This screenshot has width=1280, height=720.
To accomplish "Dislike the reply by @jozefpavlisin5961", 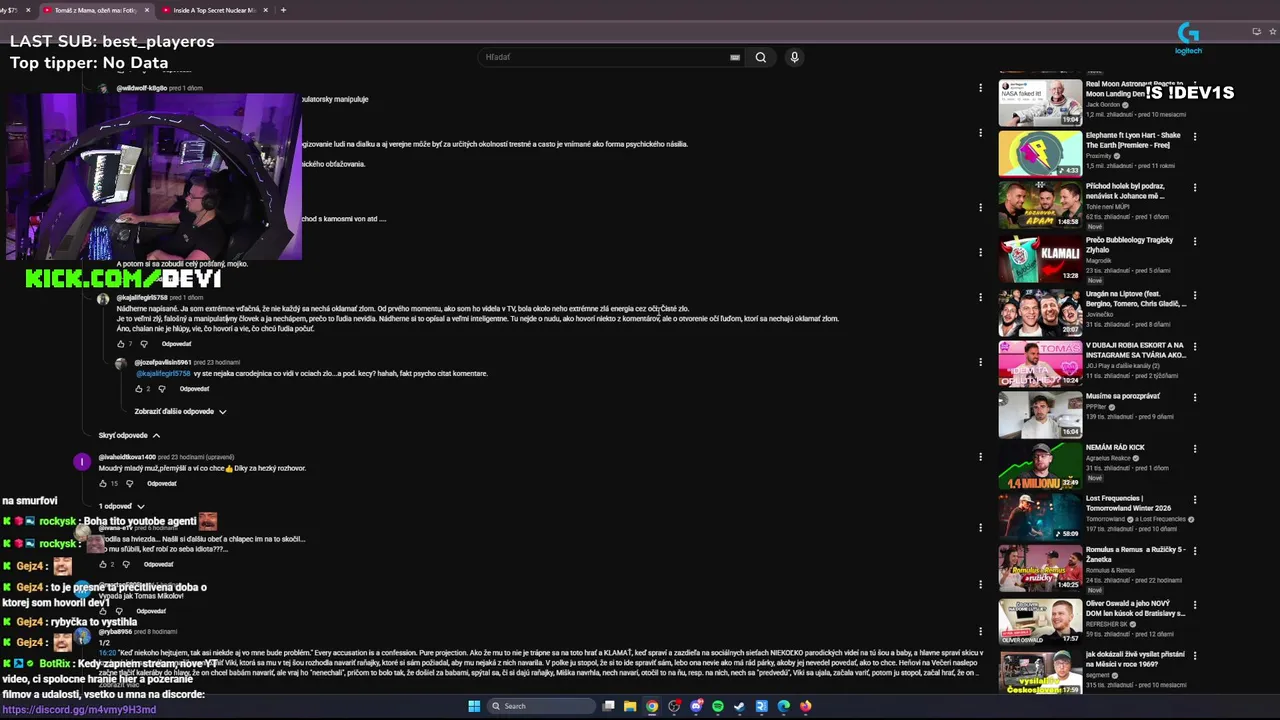I will tap(161, 389).
